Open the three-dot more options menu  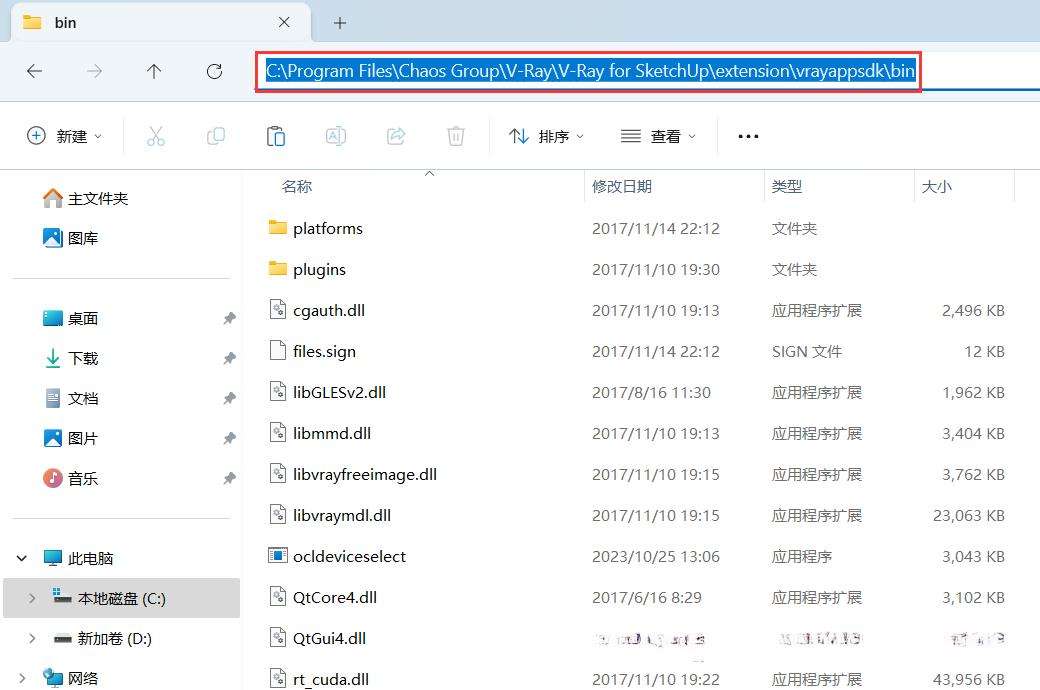click(x=748, y=136)
